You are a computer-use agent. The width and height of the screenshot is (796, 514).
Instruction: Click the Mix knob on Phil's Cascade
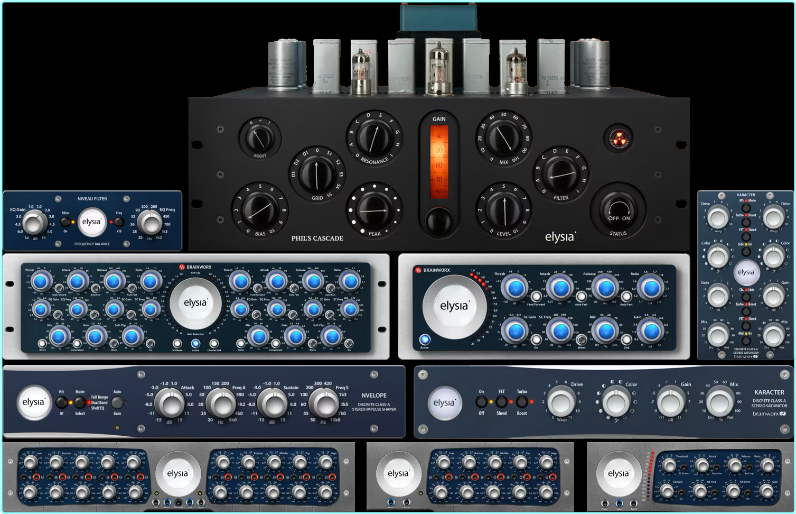504,138
